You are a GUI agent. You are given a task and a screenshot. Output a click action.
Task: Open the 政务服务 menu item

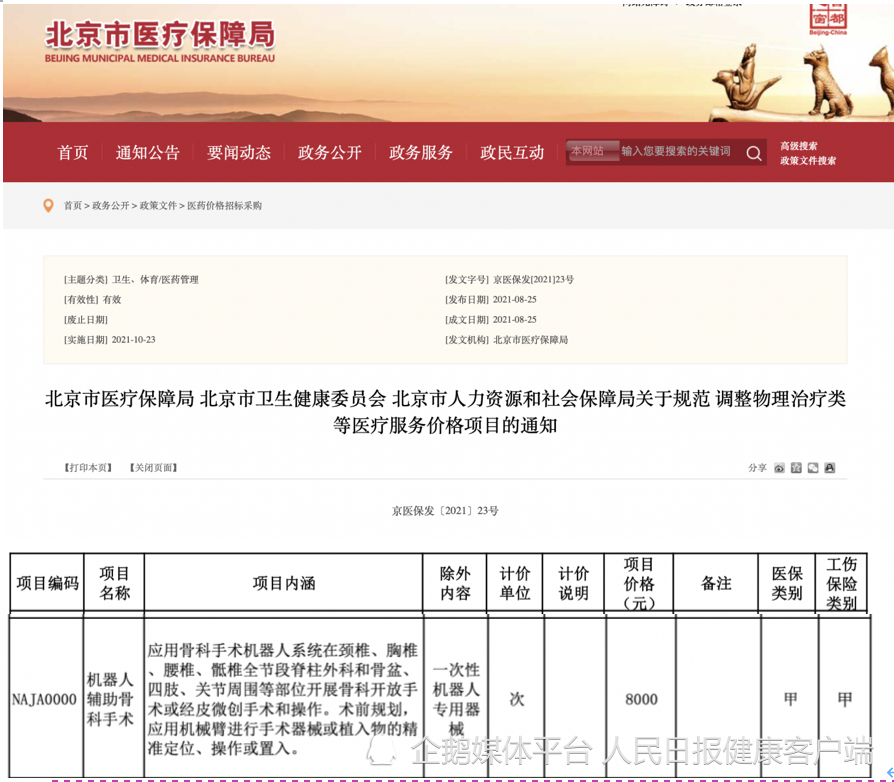[x=421, y=153]
